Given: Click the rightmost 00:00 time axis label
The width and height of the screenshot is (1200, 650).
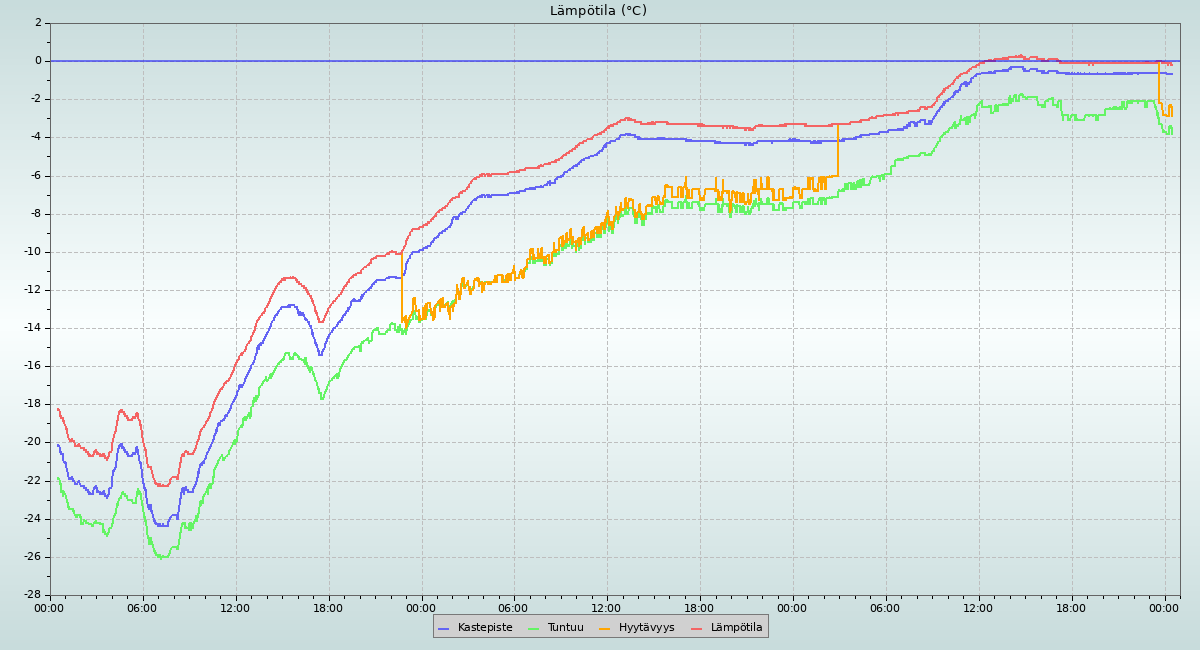Looking at the screenshot, I should click(x=1164, y=608).
